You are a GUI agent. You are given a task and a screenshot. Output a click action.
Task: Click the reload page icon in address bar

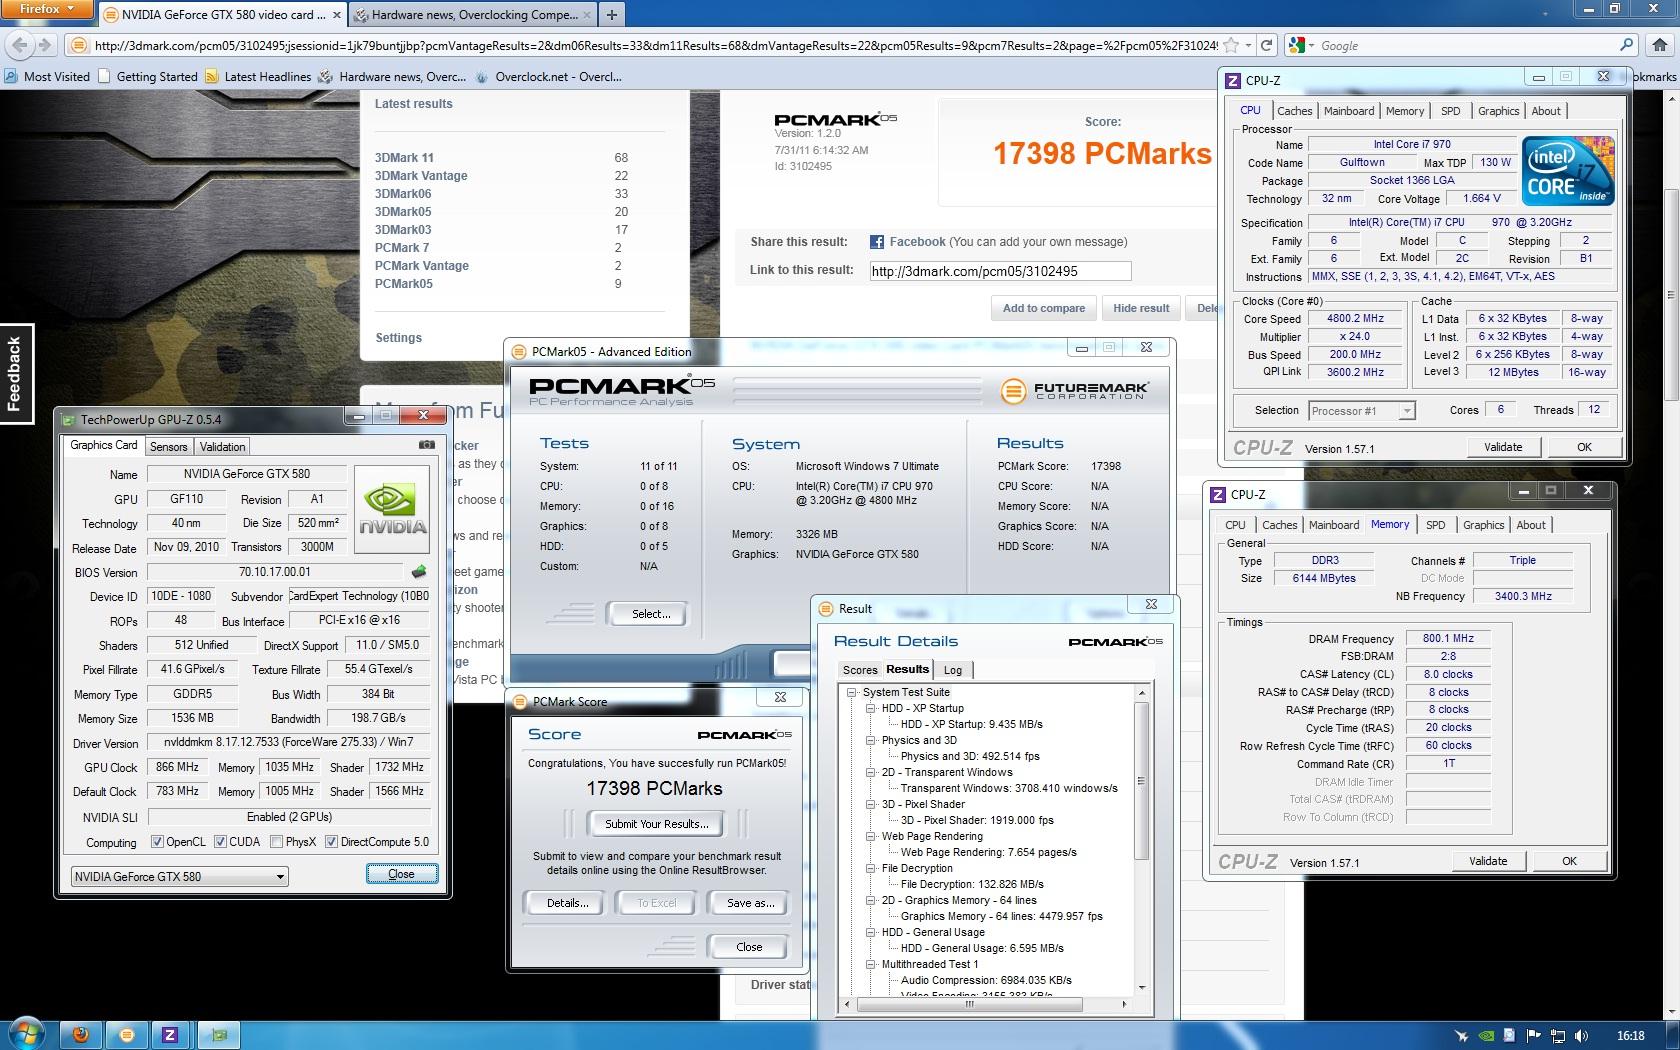1266,45
